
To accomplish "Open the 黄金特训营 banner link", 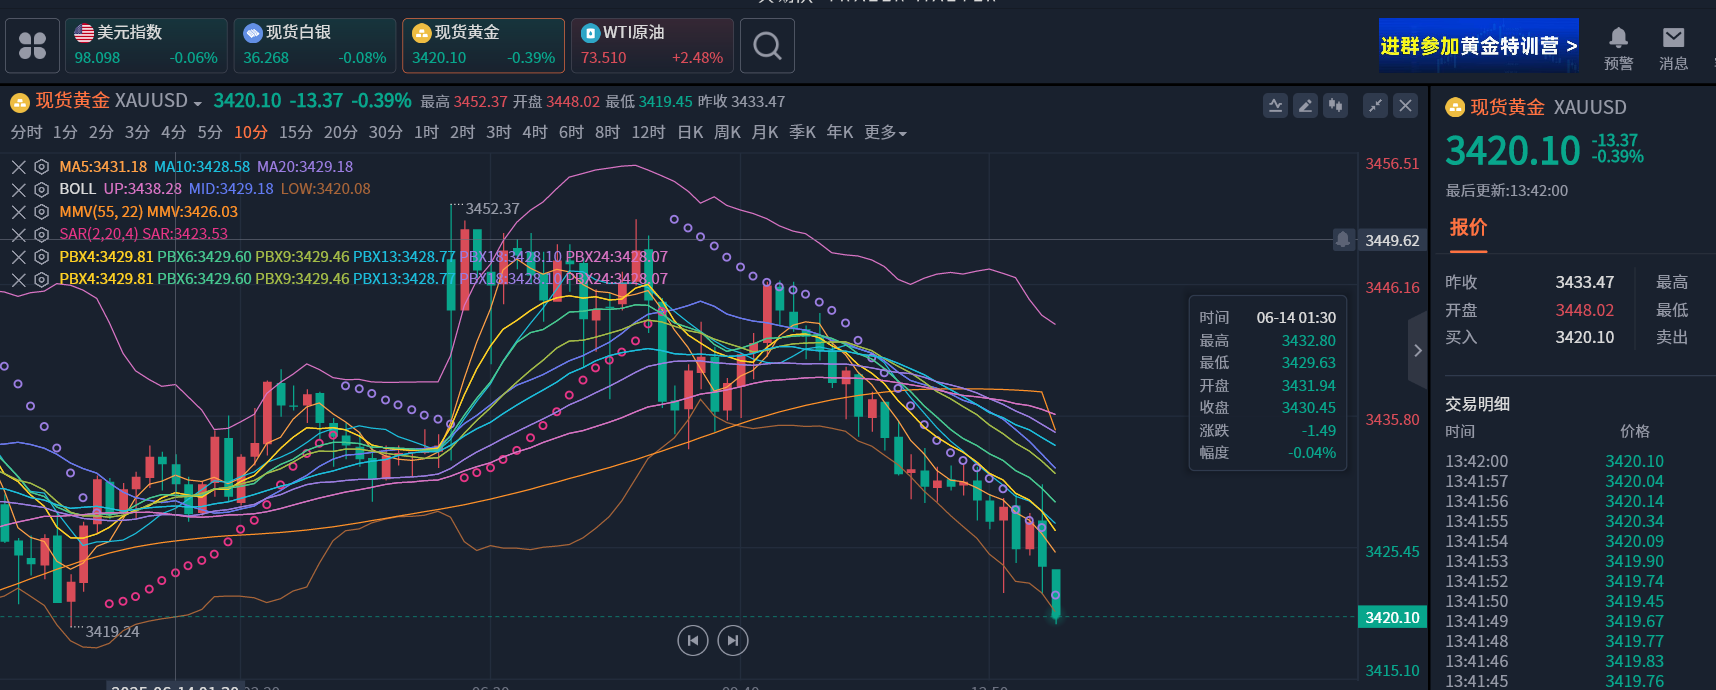I will [1478, 46].
